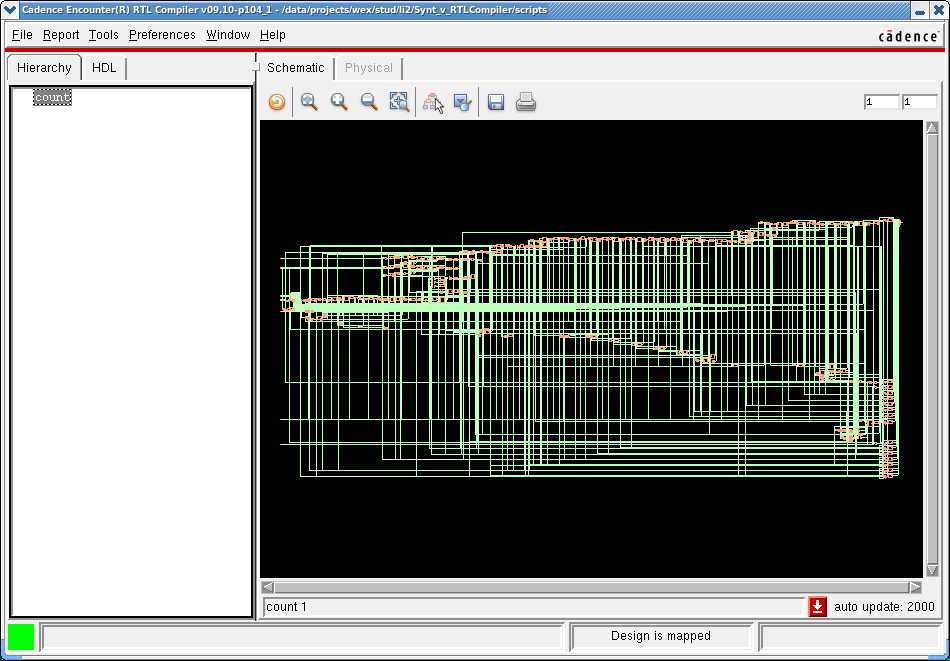Click the horizontal scrollbar left arrow

coord(268,587)
